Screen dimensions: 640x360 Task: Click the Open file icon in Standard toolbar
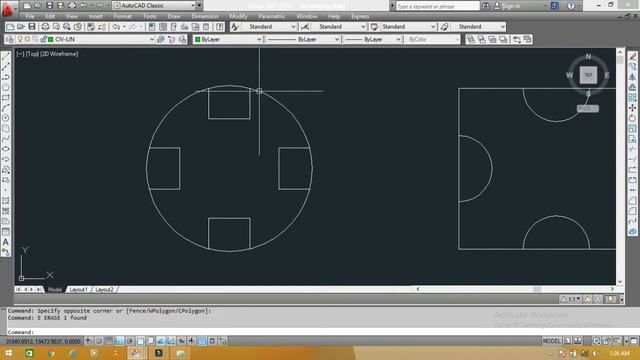coord(21,27)
